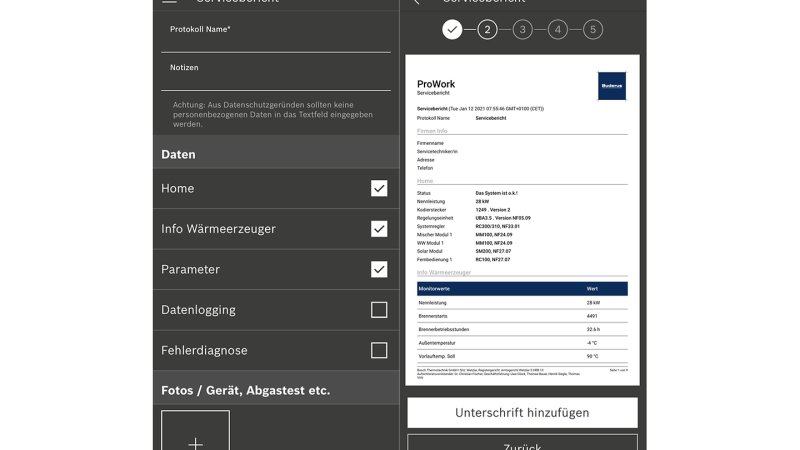Click the Unterschrift hinzufügen button
This screenshot has height=450, width=800.
point(522,412)
